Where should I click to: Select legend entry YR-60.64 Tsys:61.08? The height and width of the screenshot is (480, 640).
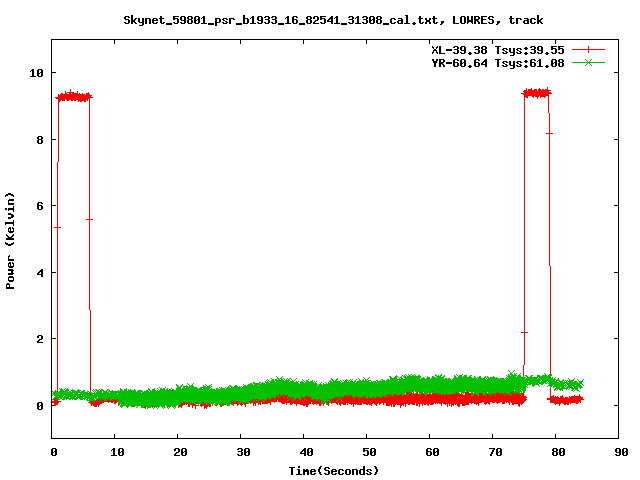tap(498, 63)
